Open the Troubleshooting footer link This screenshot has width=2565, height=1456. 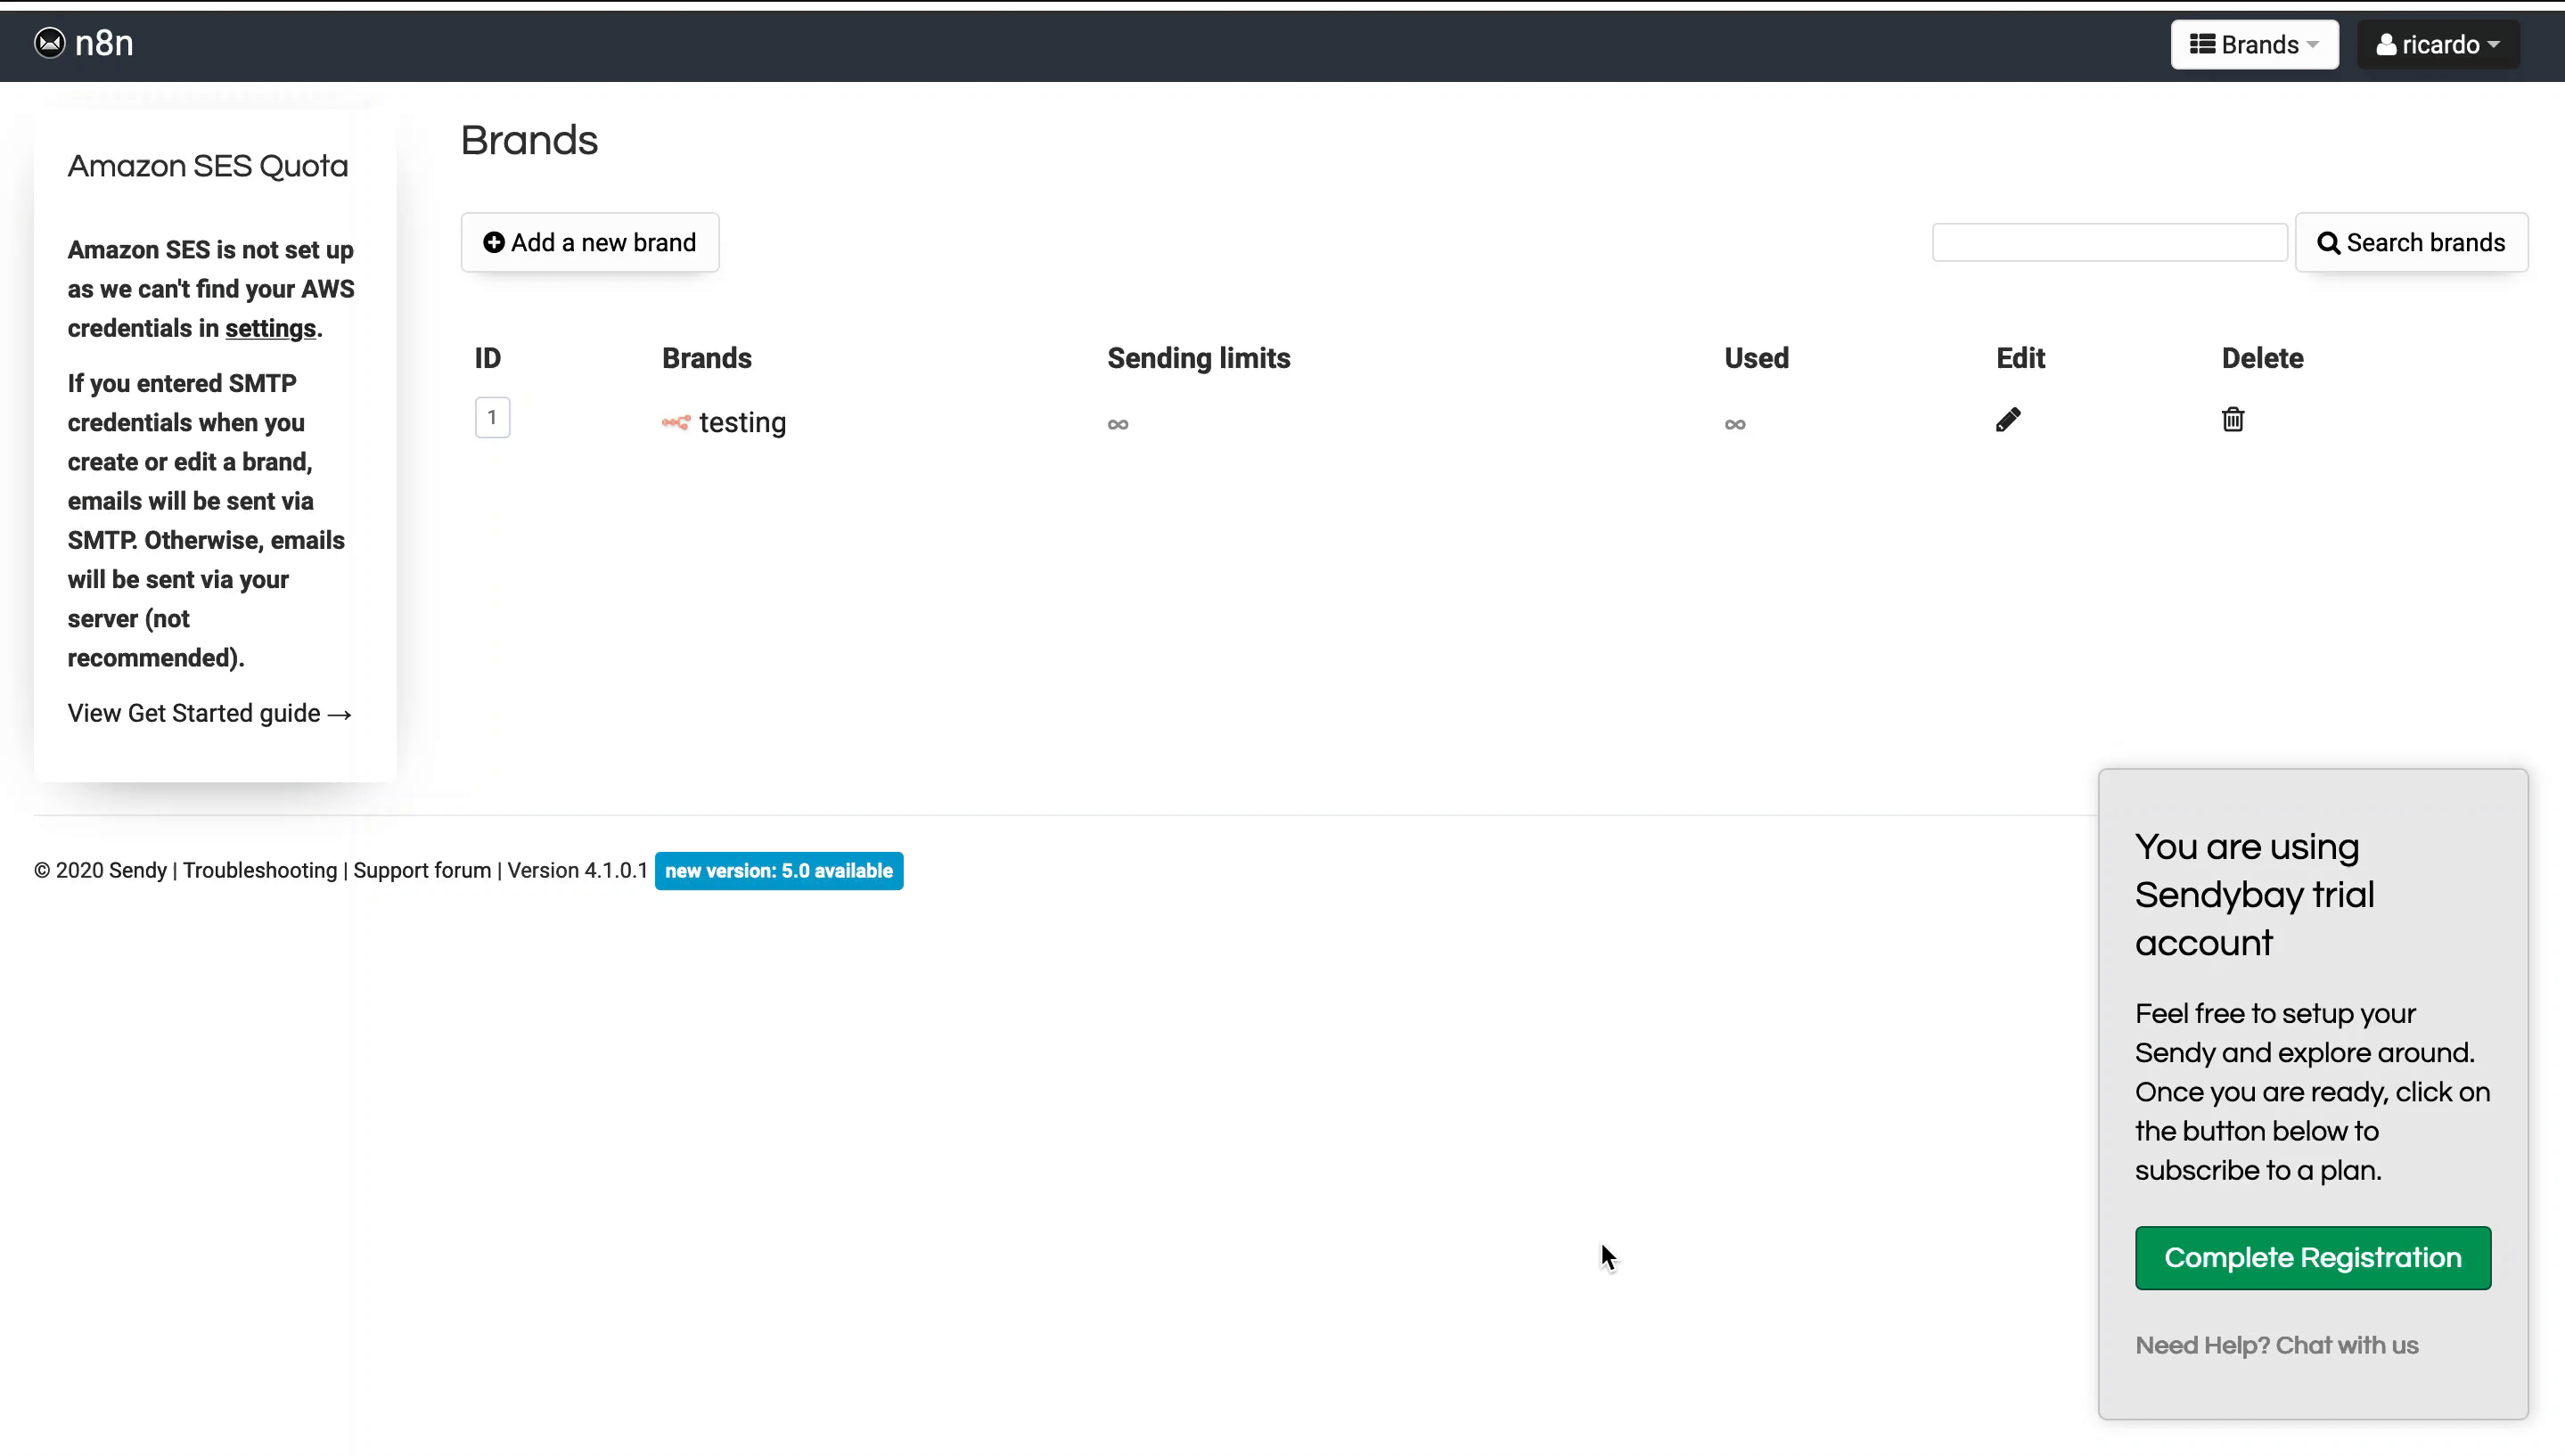(260, 871)
